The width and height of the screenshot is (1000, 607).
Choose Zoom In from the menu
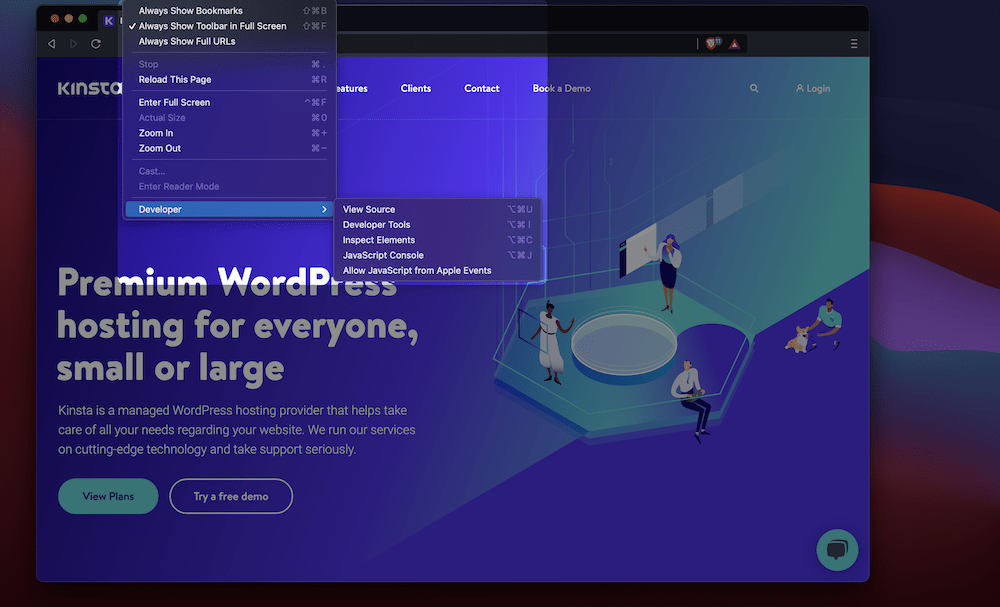click(x=156, y=133)
